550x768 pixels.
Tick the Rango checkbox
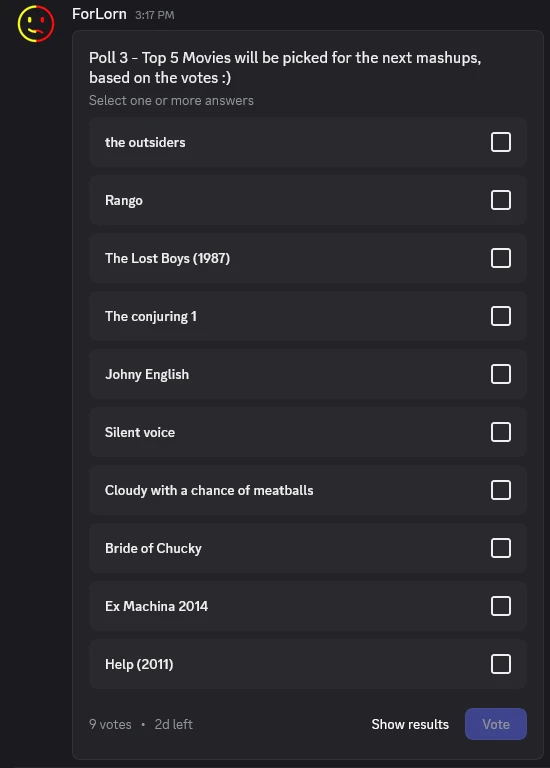[x=501, y=200]
